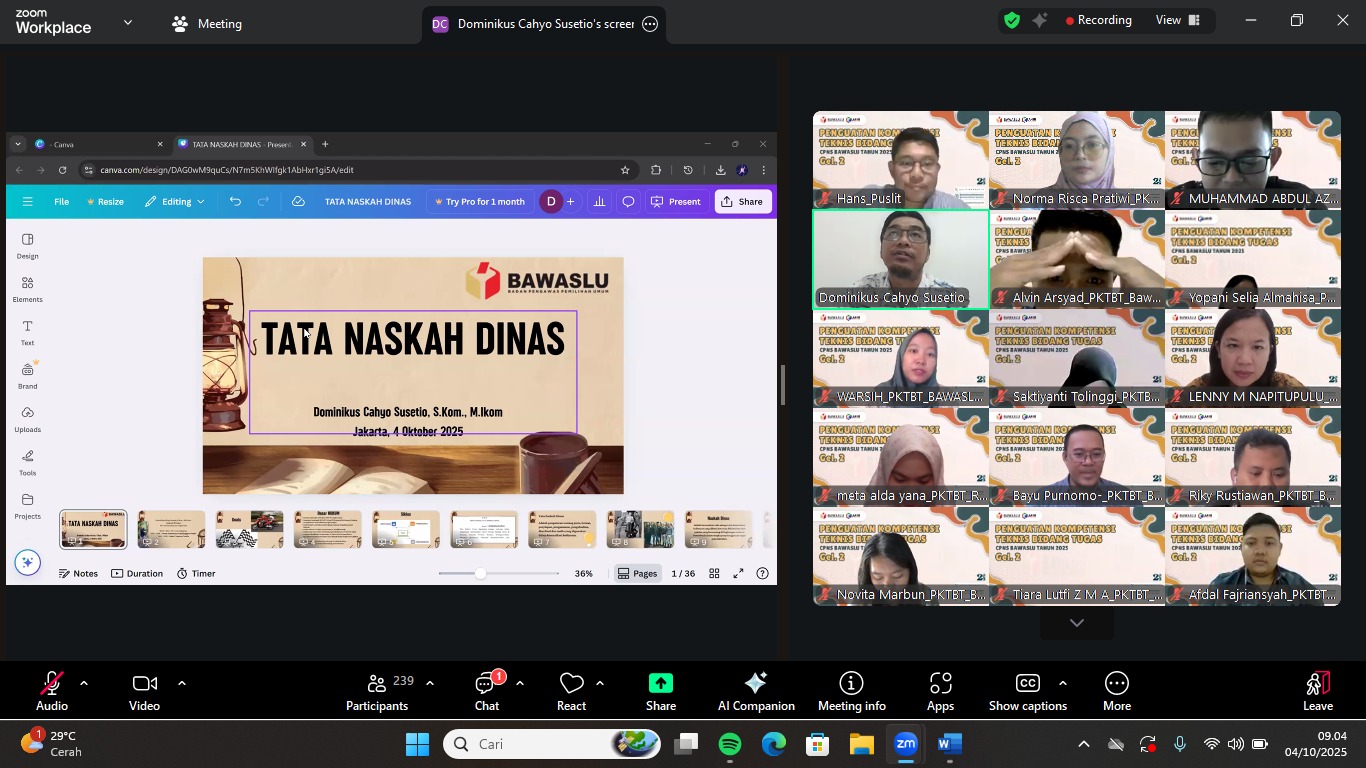Click the Recording indicator
Viewport: 1366px width, 768px height.
[1098, 21]
